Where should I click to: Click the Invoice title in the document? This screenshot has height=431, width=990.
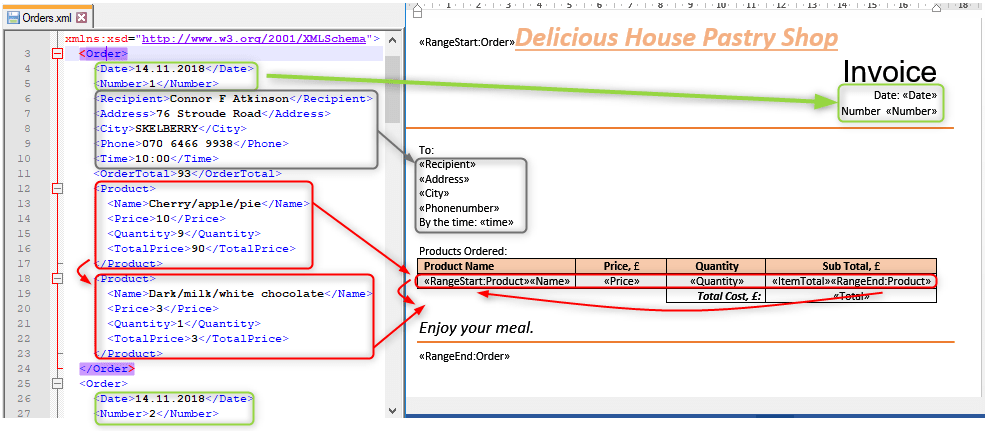(x=890, y=71)
